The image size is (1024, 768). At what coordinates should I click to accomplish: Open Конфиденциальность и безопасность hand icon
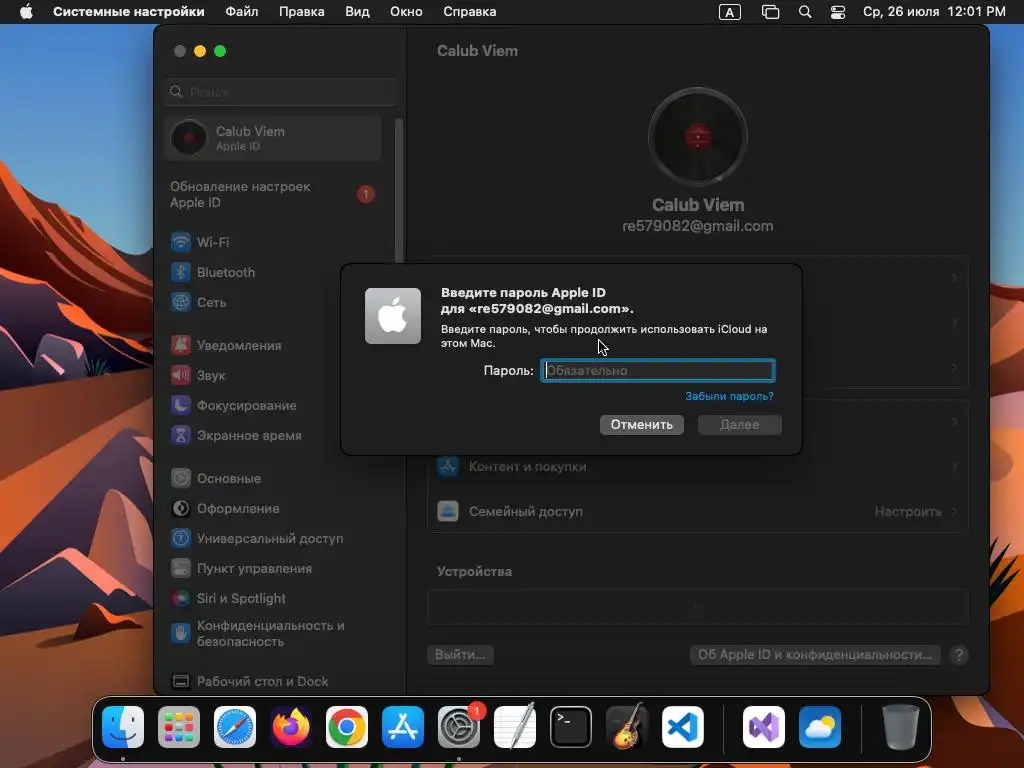[x=181, y=633]
